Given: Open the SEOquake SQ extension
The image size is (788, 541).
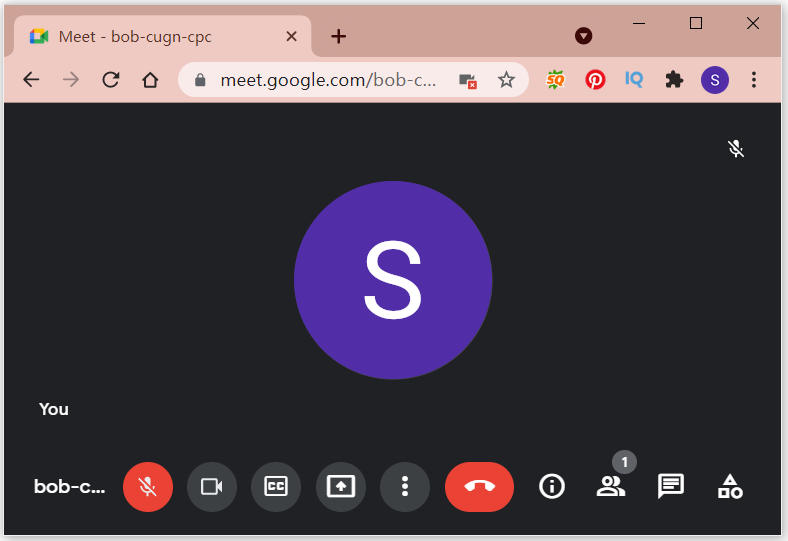Looking at the screenshot, I should tap(555, 80).
